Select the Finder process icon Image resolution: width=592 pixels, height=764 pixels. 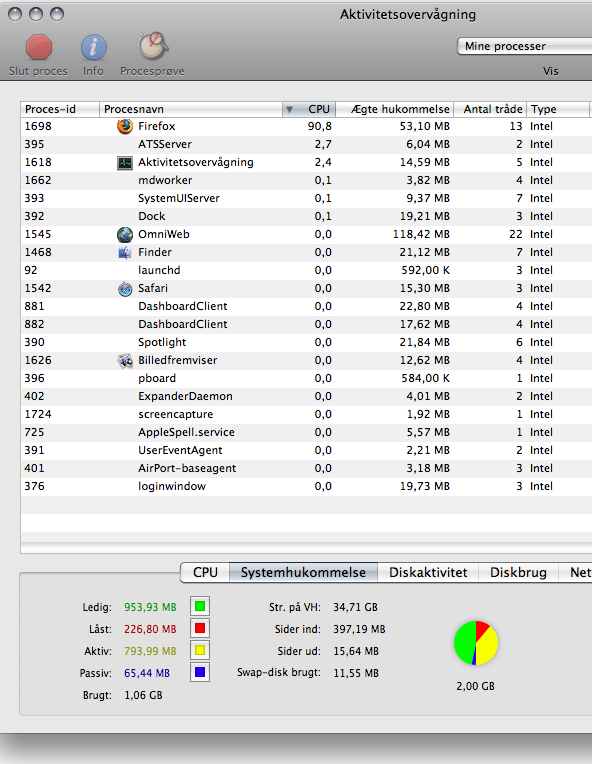[x=125, y=252]
